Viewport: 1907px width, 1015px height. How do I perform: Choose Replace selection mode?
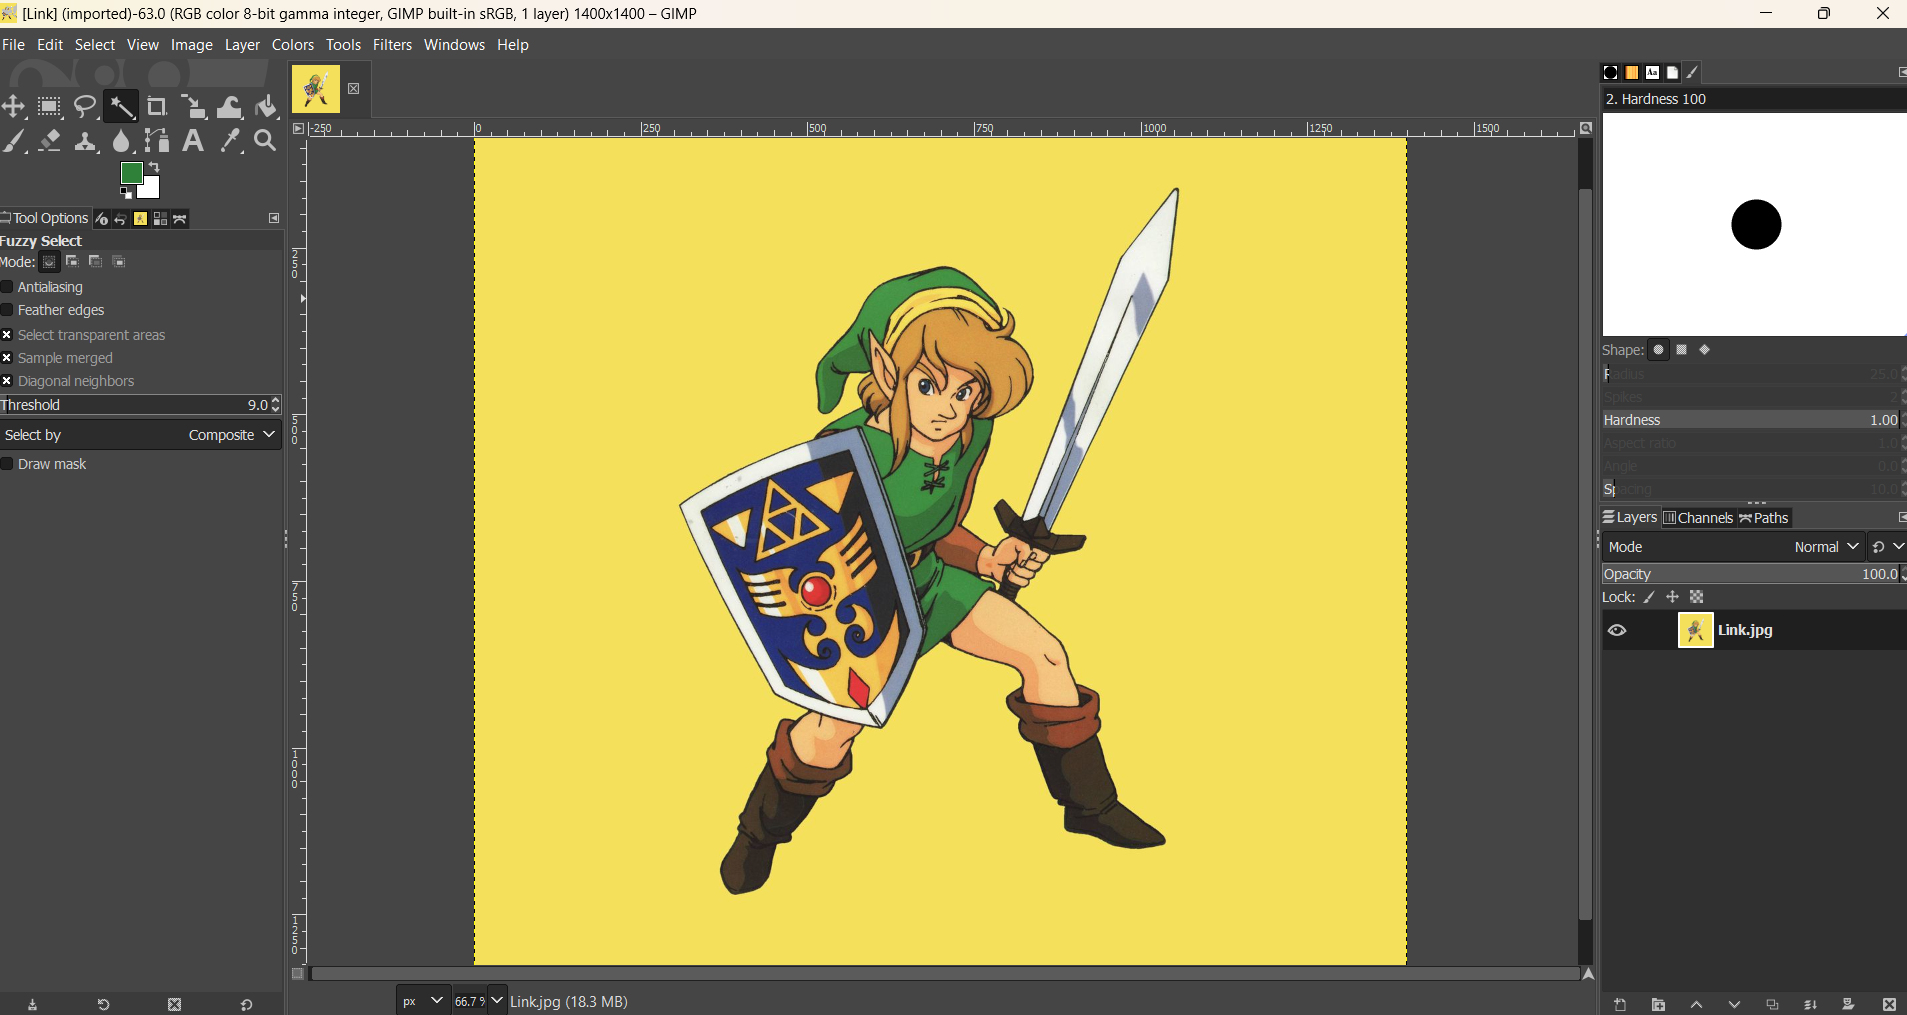pos(49,262)
